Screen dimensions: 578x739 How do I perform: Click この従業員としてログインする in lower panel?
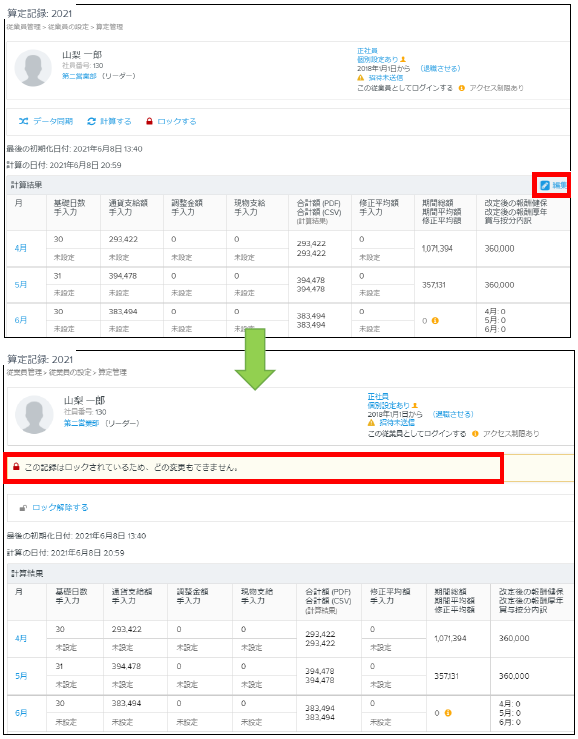pyautogui.click(x=417, y=434)
